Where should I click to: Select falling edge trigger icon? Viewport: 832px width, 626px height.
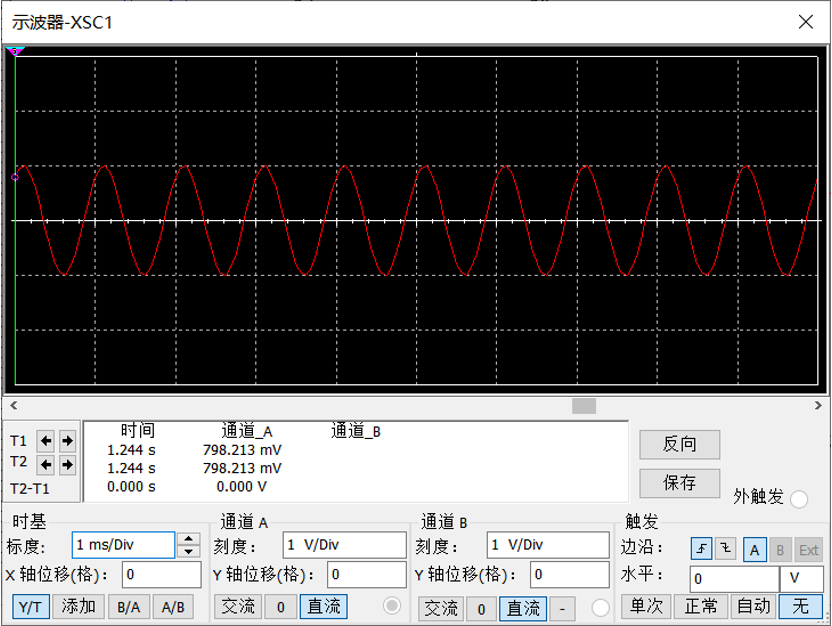tap(725, 549)
